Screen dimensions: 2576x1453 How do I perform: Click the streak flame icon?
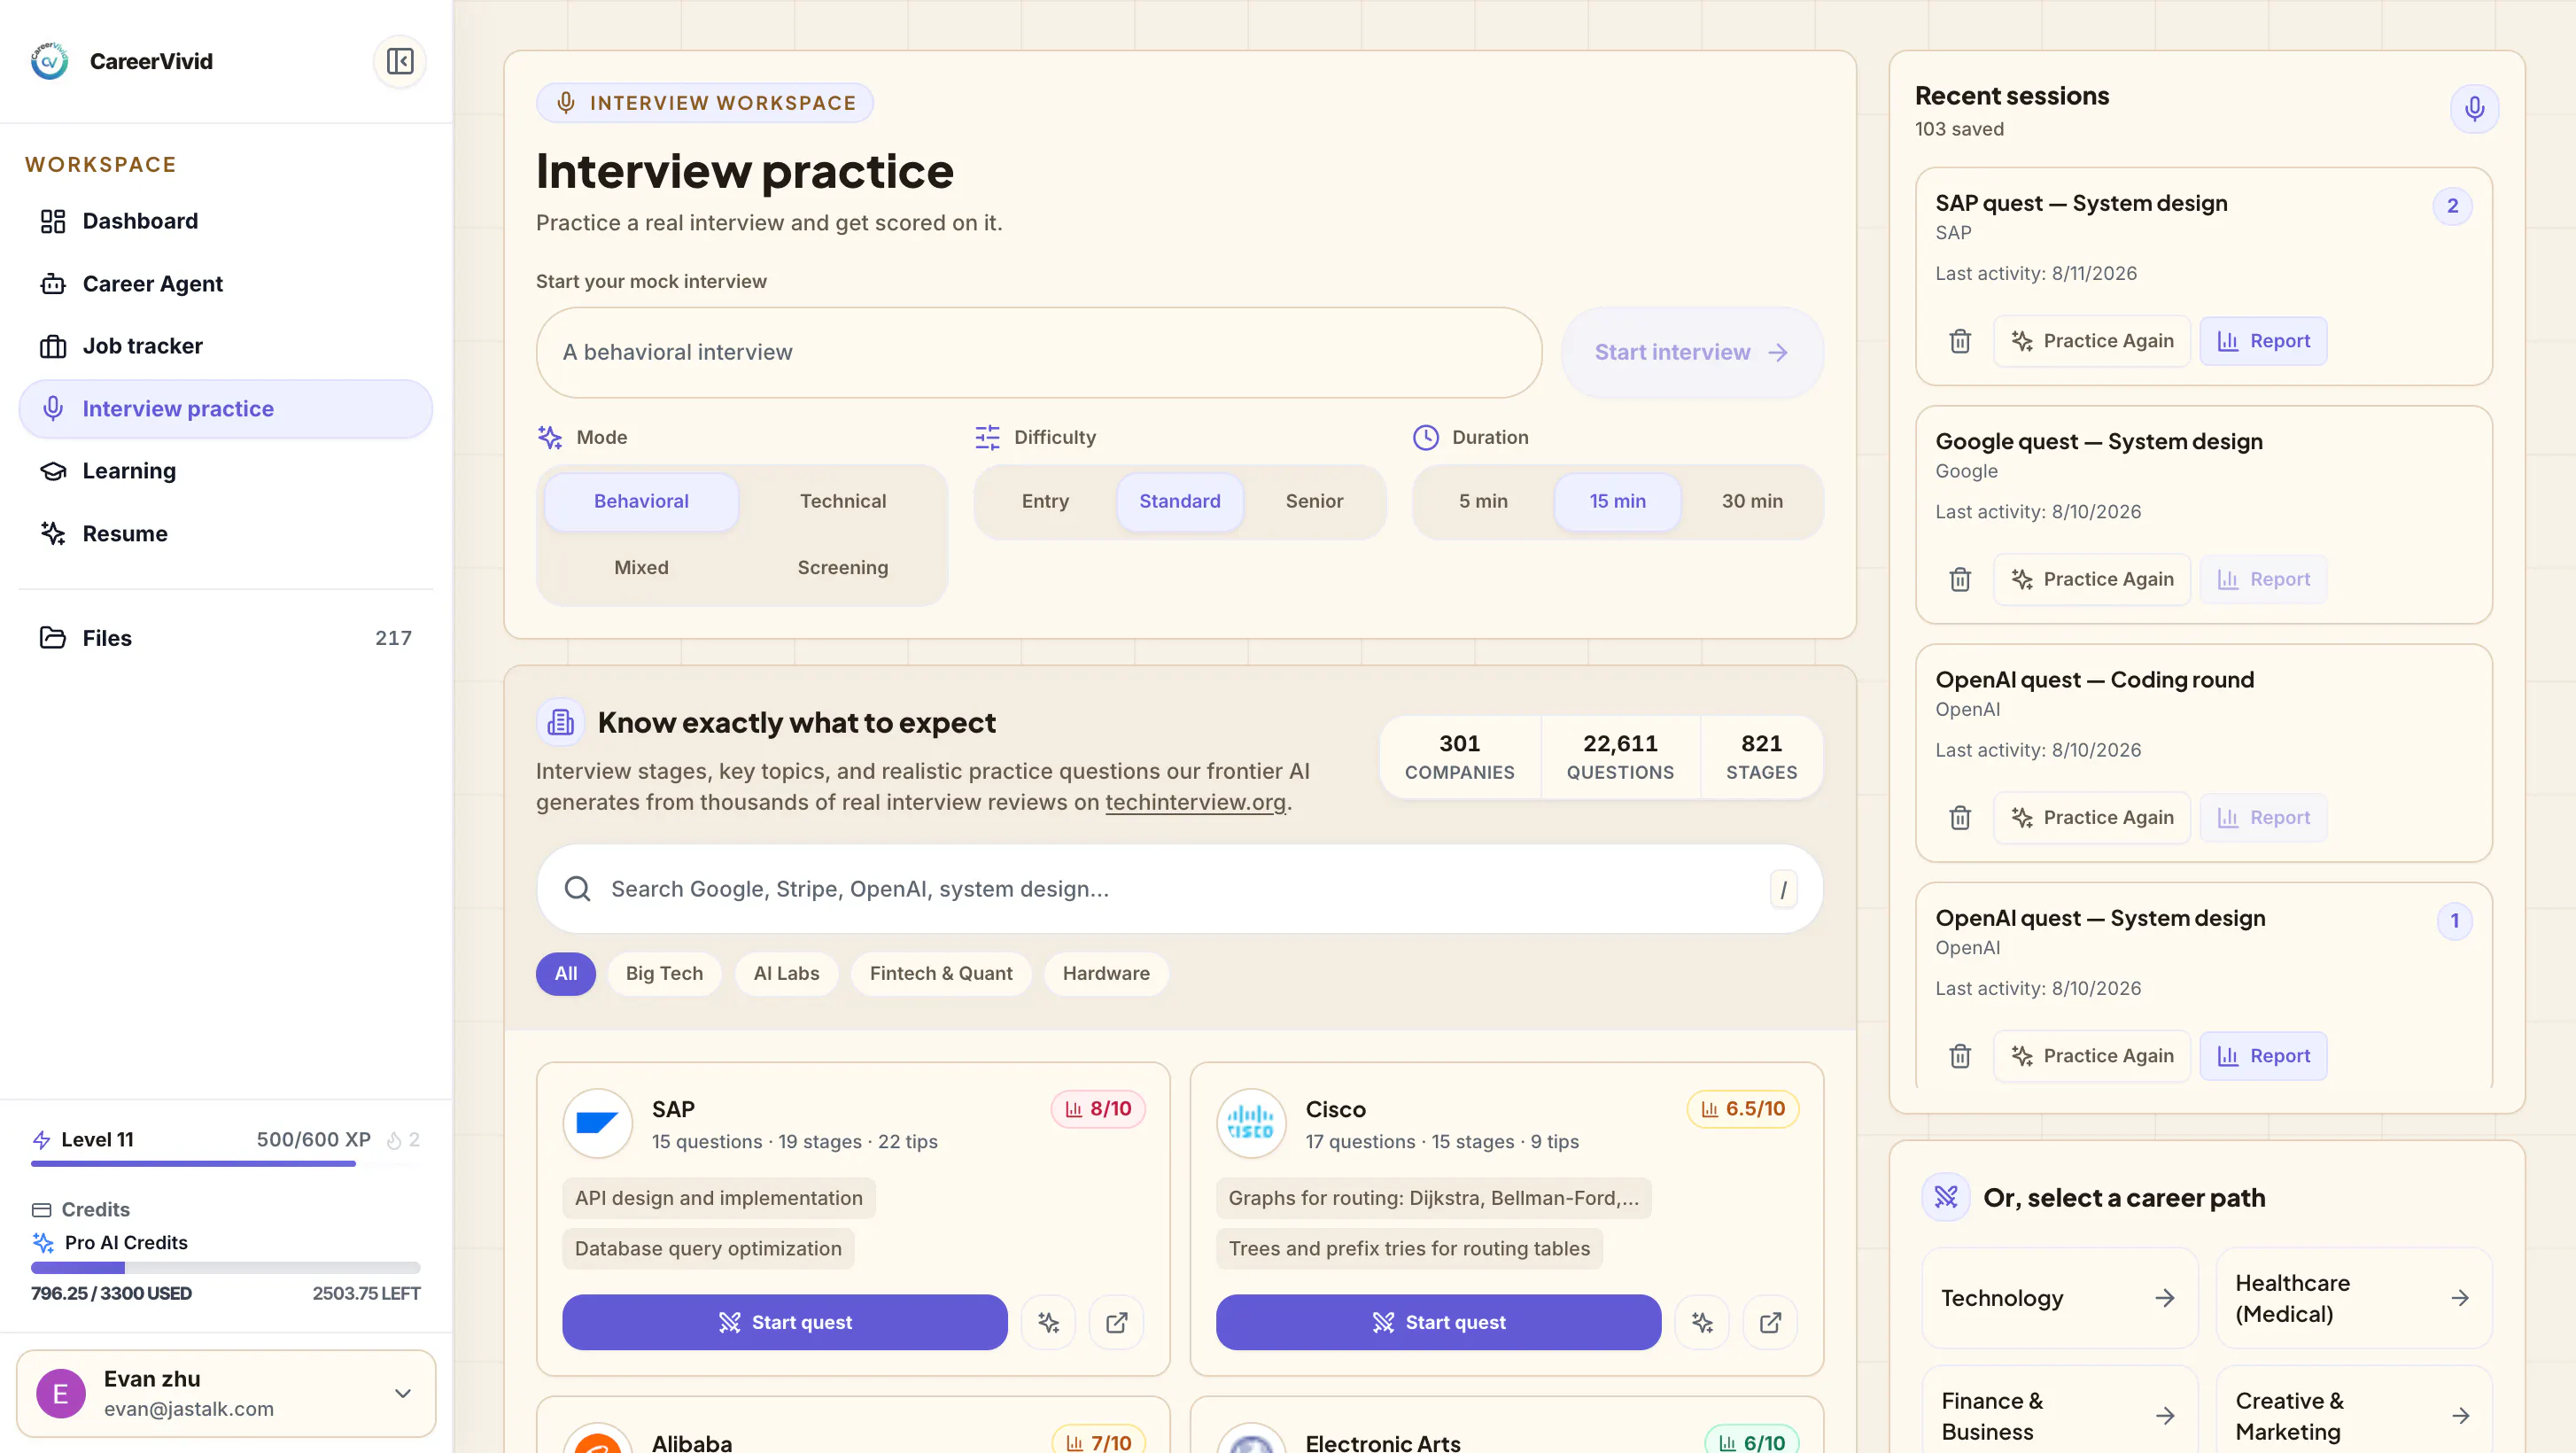coord(394,1140)
